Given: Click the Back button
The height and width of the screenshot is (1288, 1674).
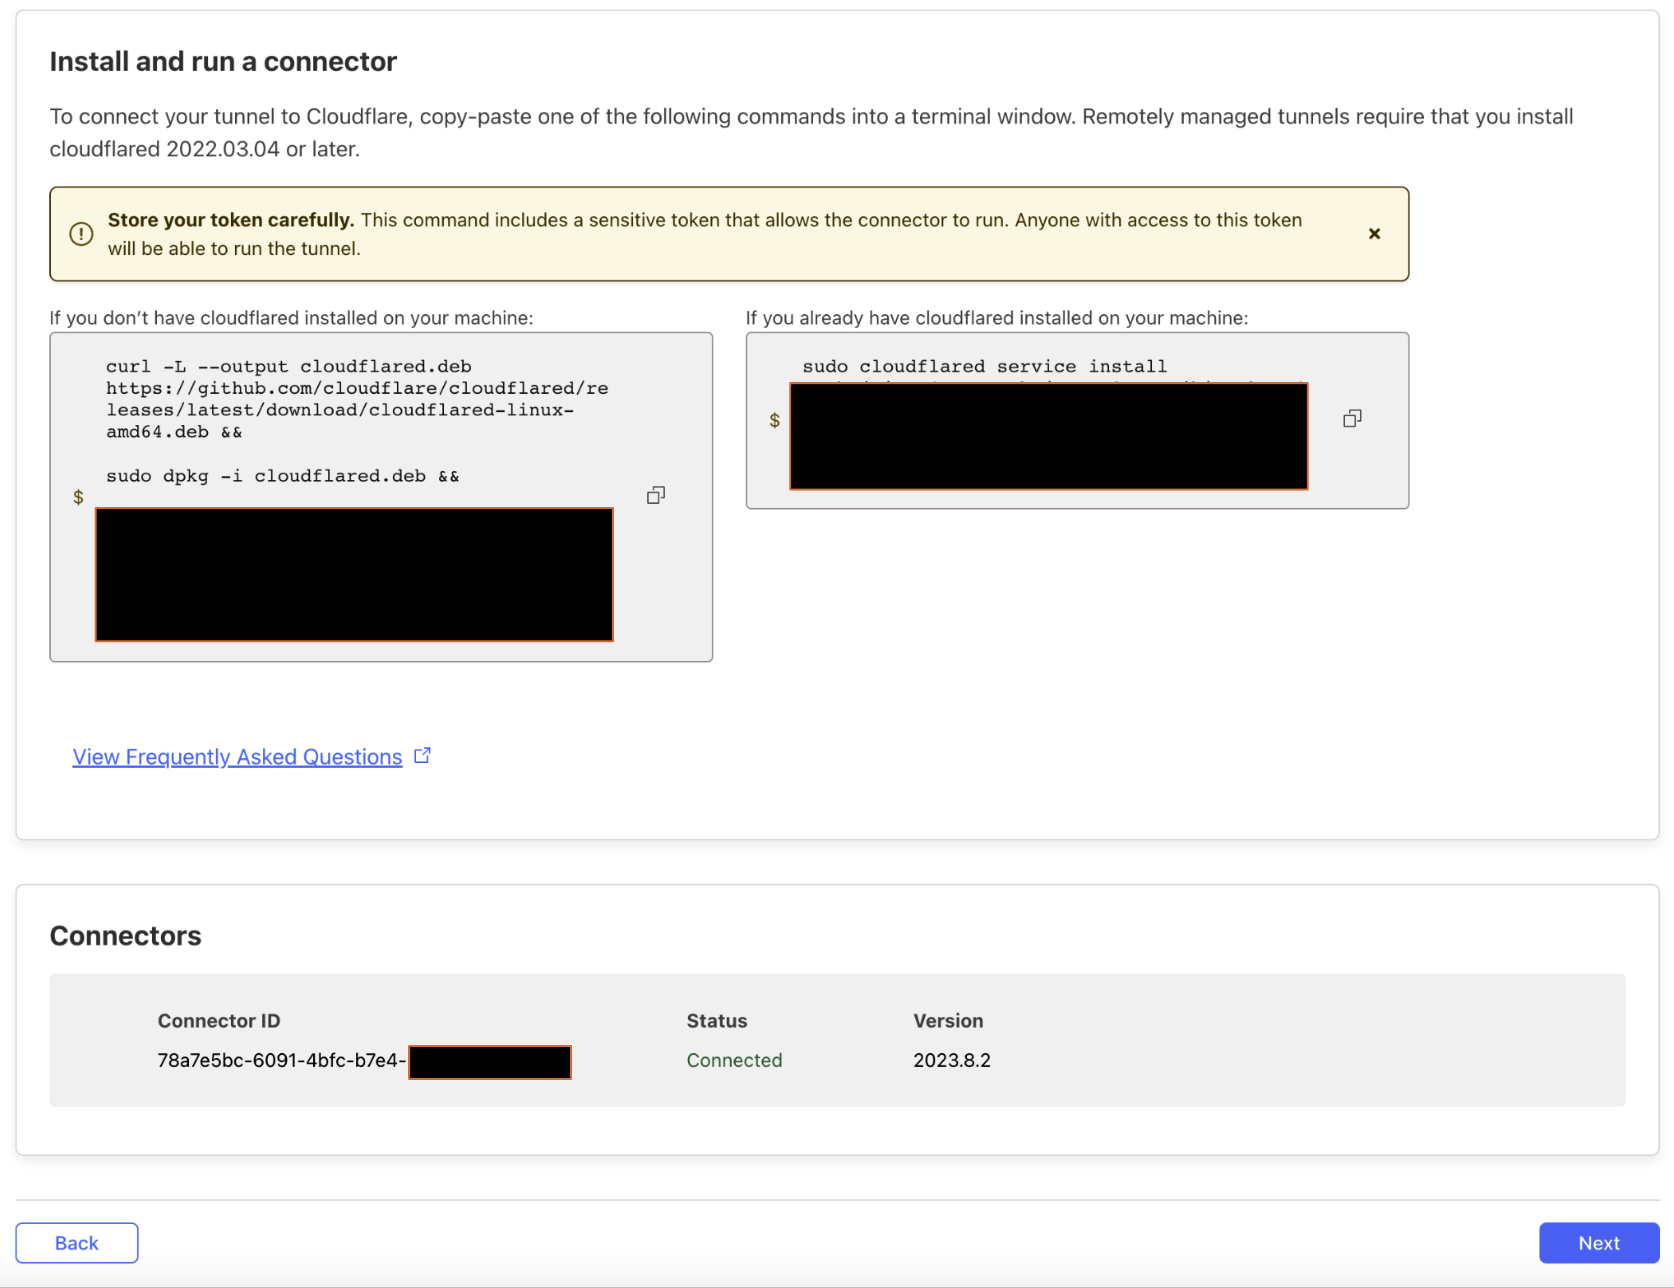Looking at the screenshot, I should [76, 1242].
